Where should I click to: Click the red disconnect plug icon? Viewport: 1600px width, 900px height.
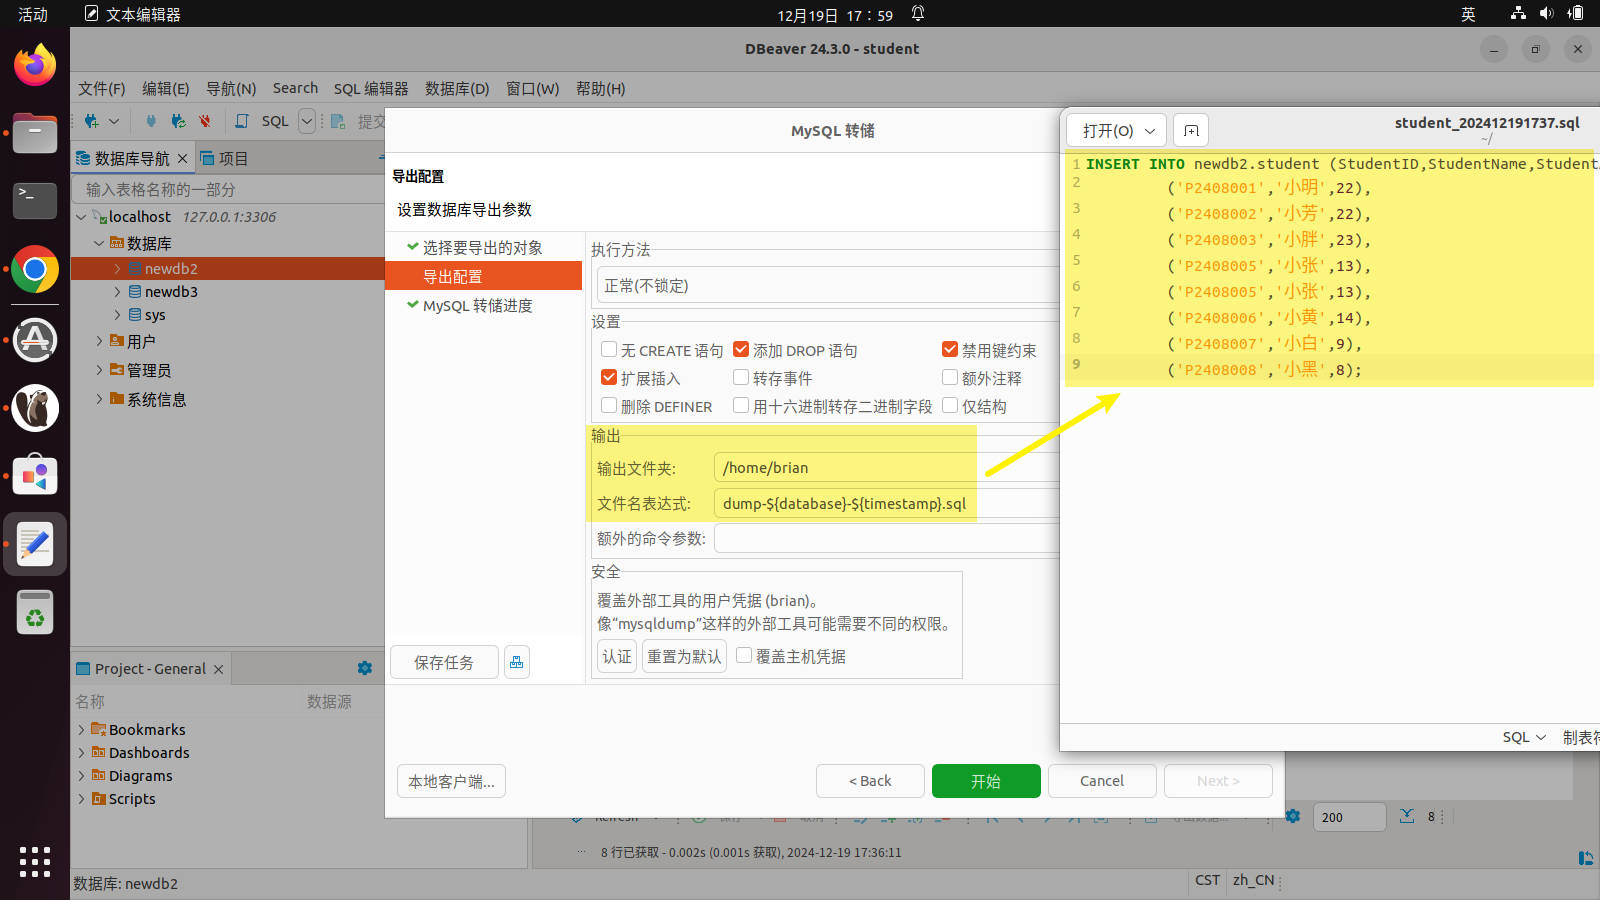205,121
